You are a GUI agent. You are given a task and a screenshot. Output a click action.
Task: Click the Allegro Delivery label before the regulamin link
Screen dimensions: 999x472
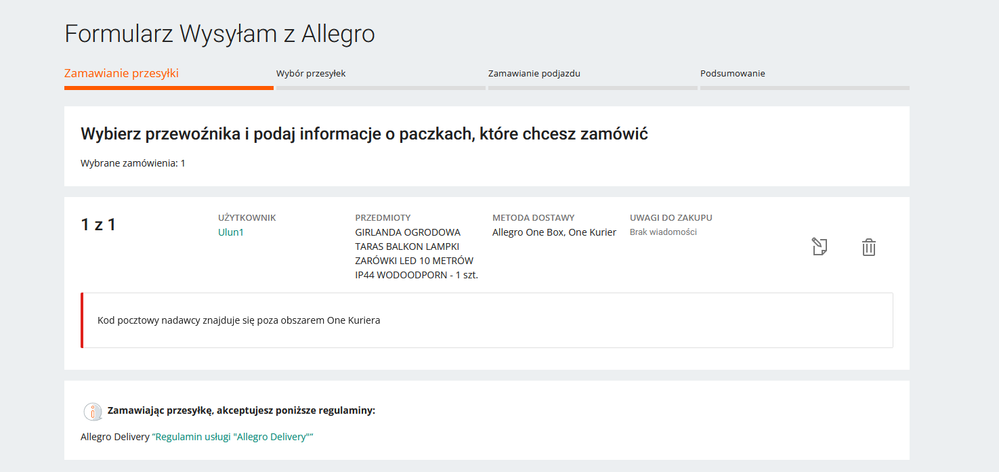click(115, 438)
